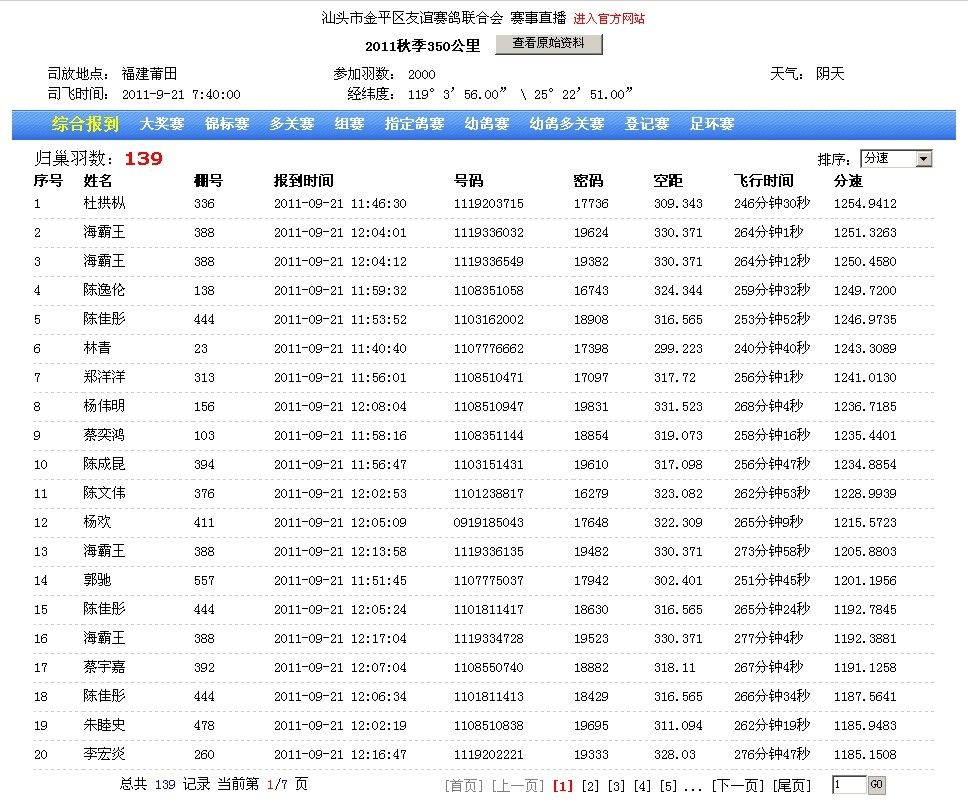Click the 分速 column header

[x=848, y=181]
